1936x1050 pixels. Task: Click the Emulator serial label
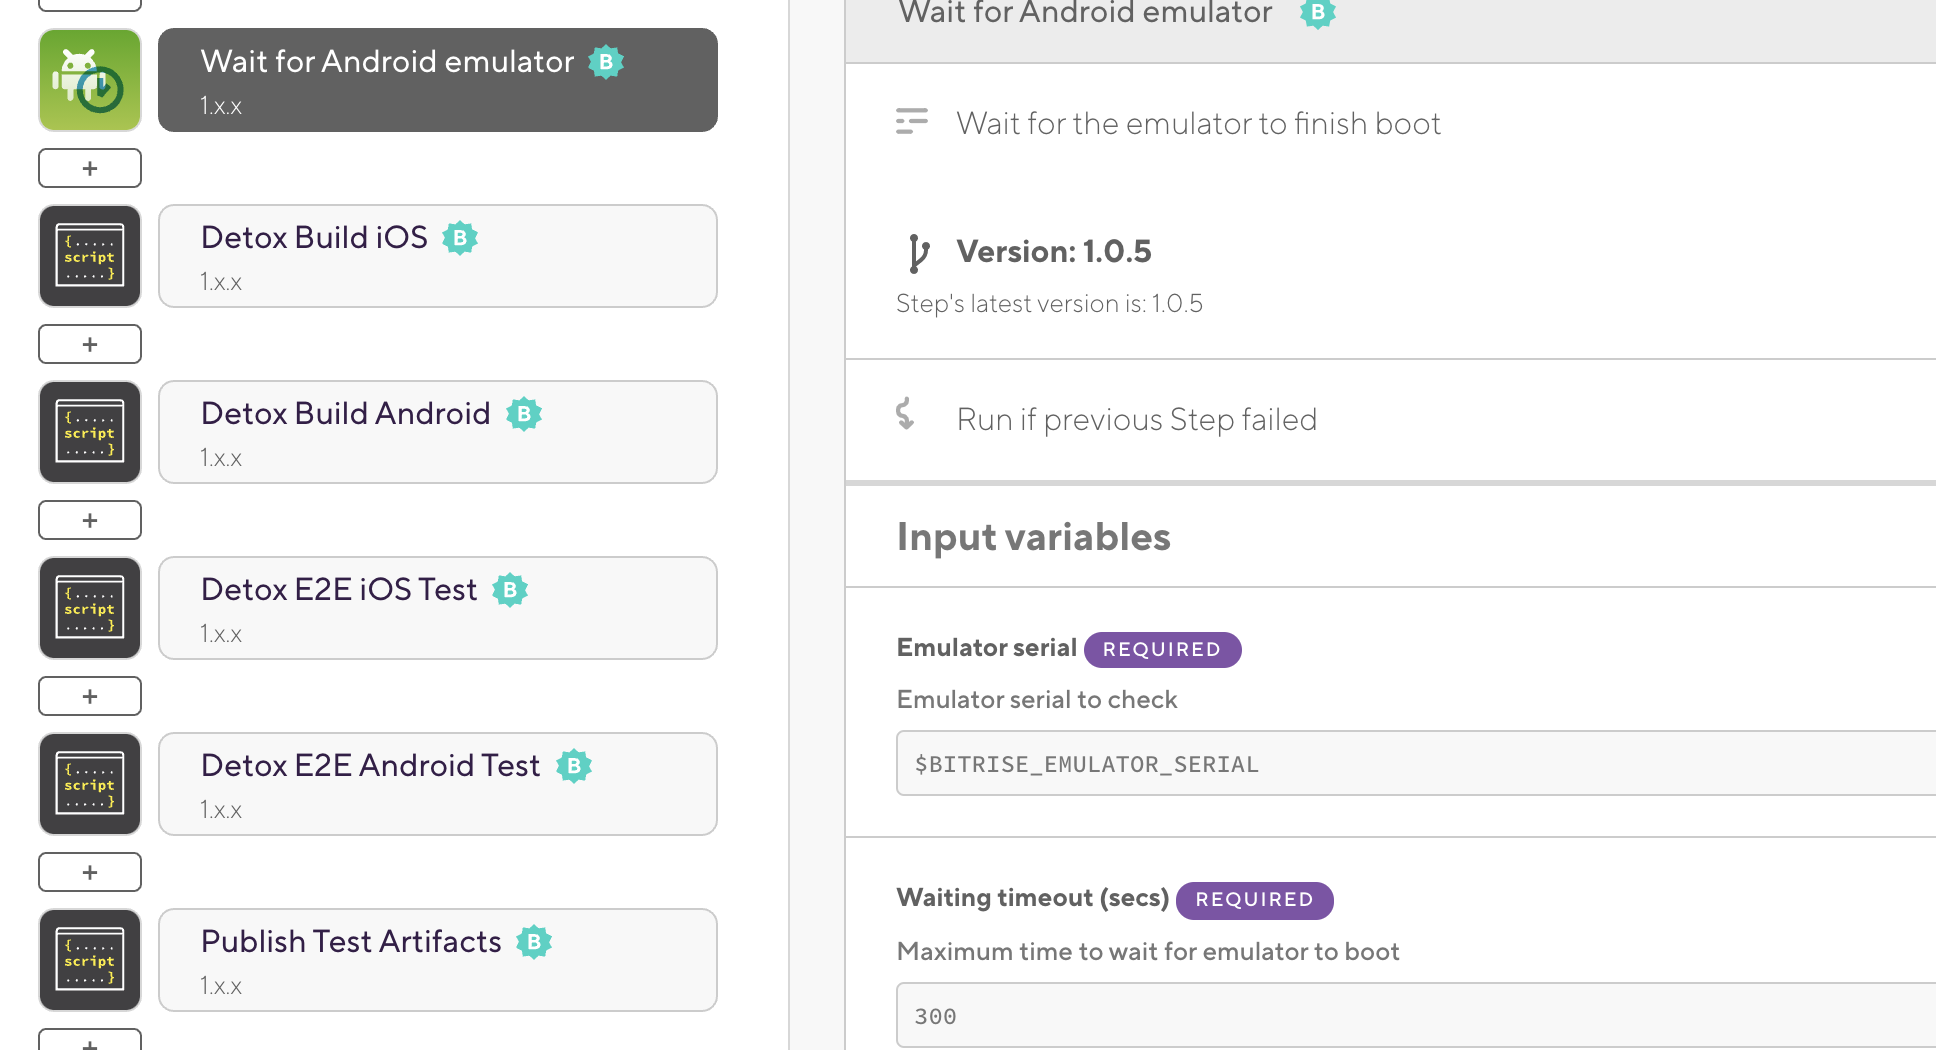(x=986, y=648)
